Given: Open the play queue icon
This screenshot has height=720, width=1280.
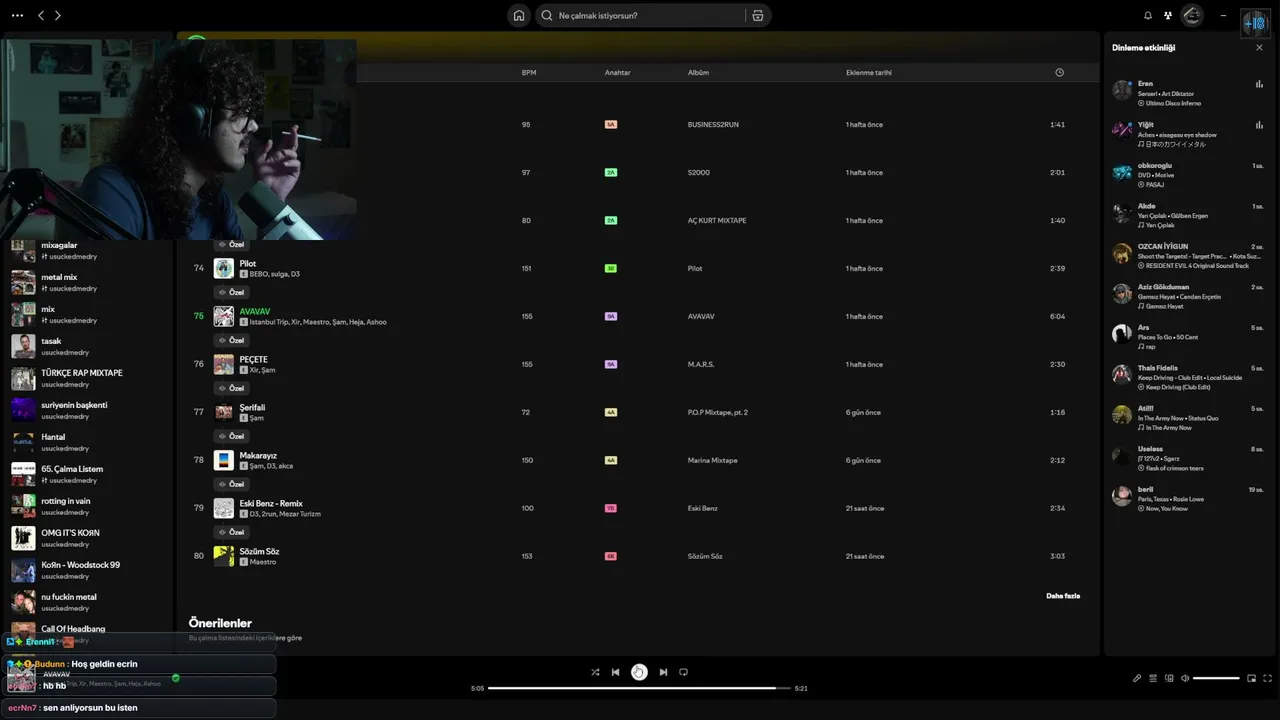Looking at the screenshot, I should point(1153,678).
